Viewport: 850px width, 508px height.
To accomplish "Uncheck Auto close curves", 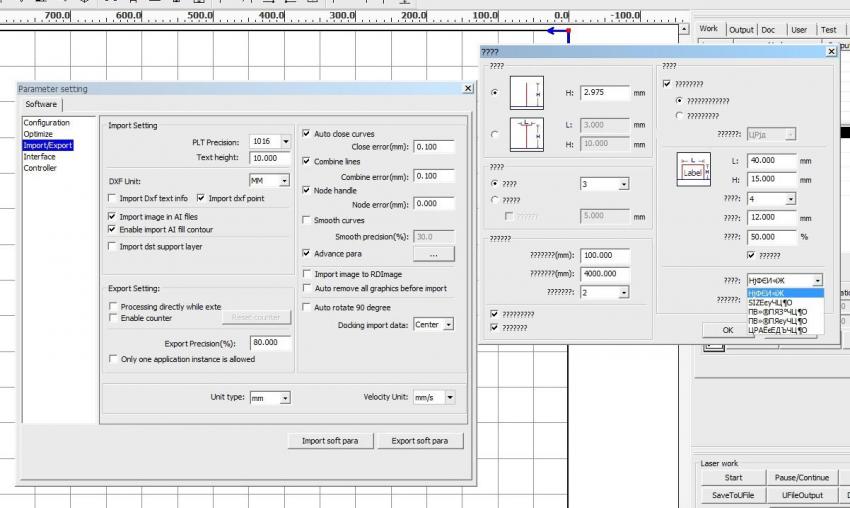I will 306,133.
